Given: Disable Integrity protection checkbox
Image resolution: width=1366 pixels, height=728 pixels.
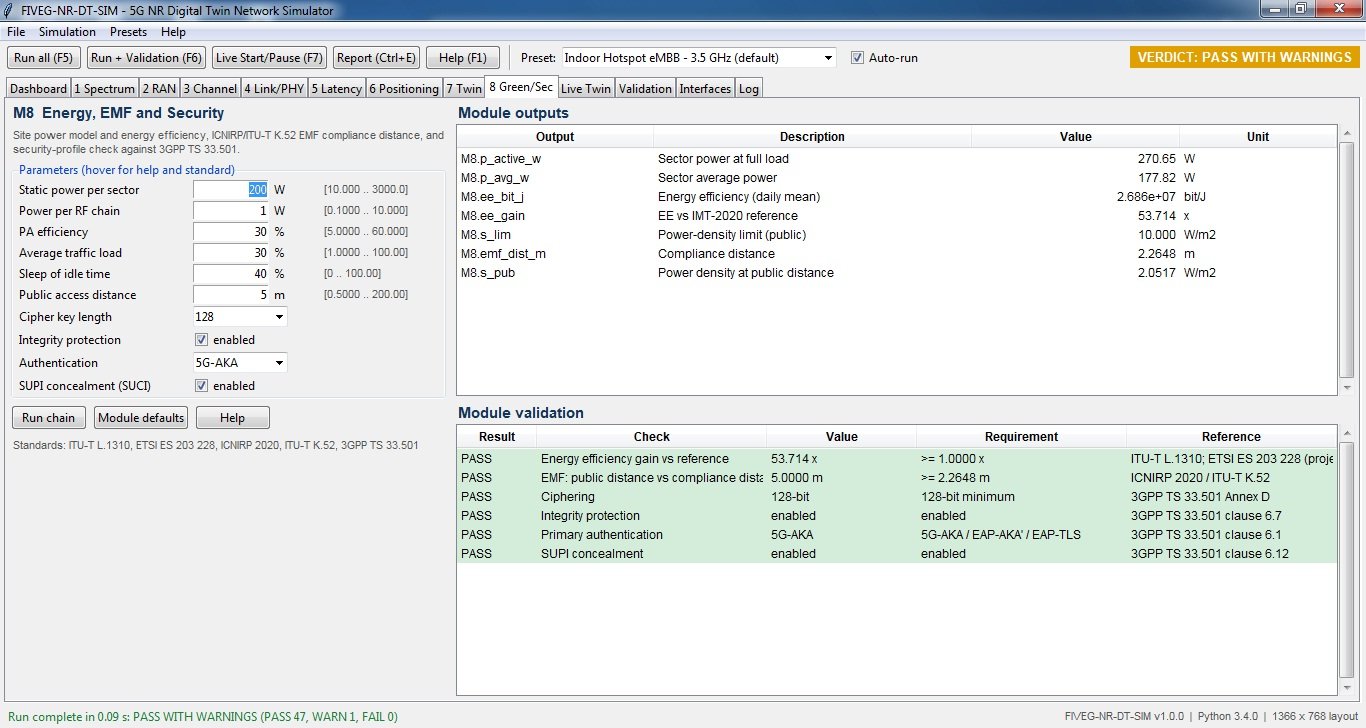Looking at the screenshot, I should click(201, 340).
